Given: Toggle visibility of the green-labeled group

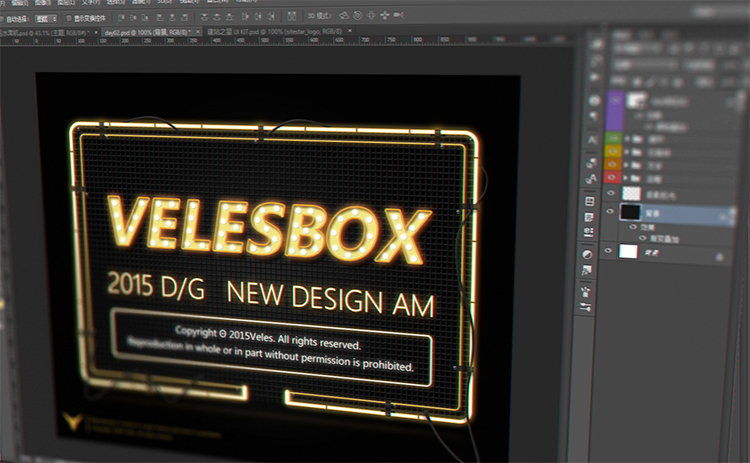Looking at the screenshot, I should (614, 138).
